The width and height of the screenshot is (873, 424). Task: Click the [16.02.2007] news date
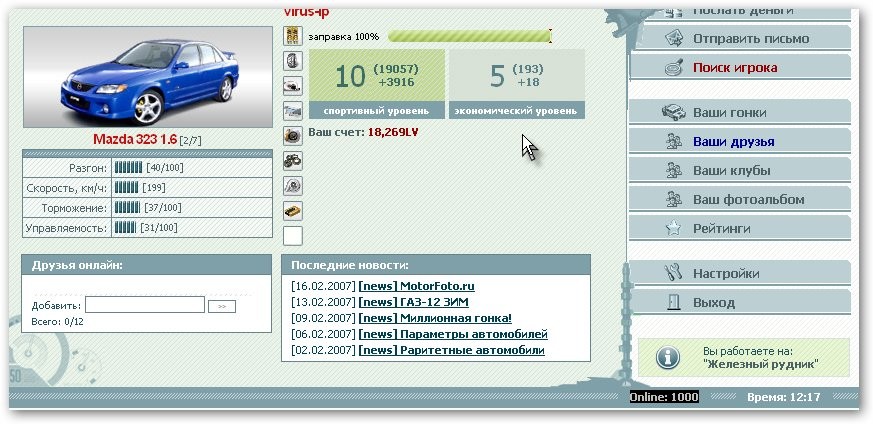point(323,287)
